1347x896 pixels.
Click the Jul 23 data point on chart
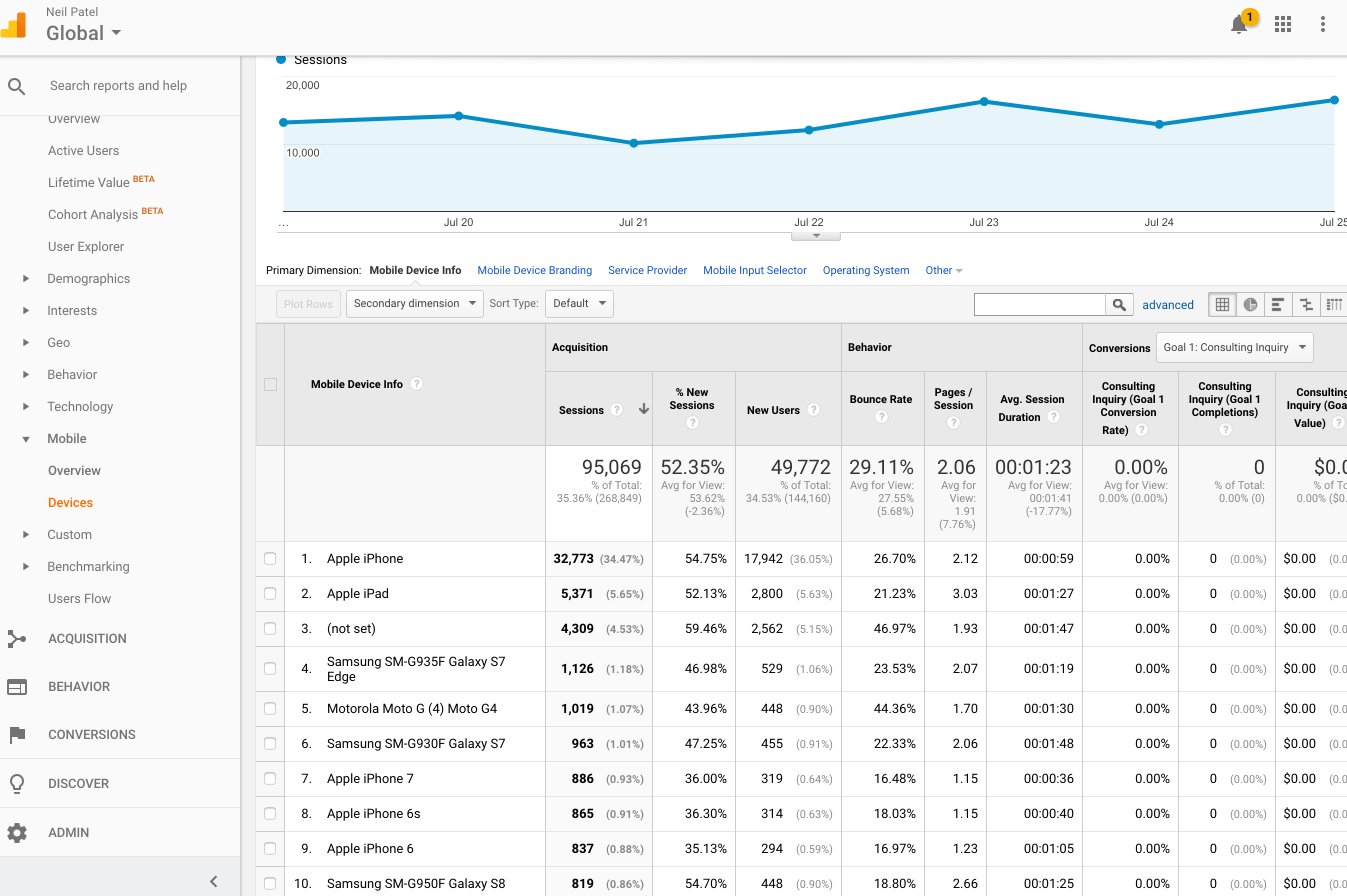pyautogui.click(x=984, y=102)
